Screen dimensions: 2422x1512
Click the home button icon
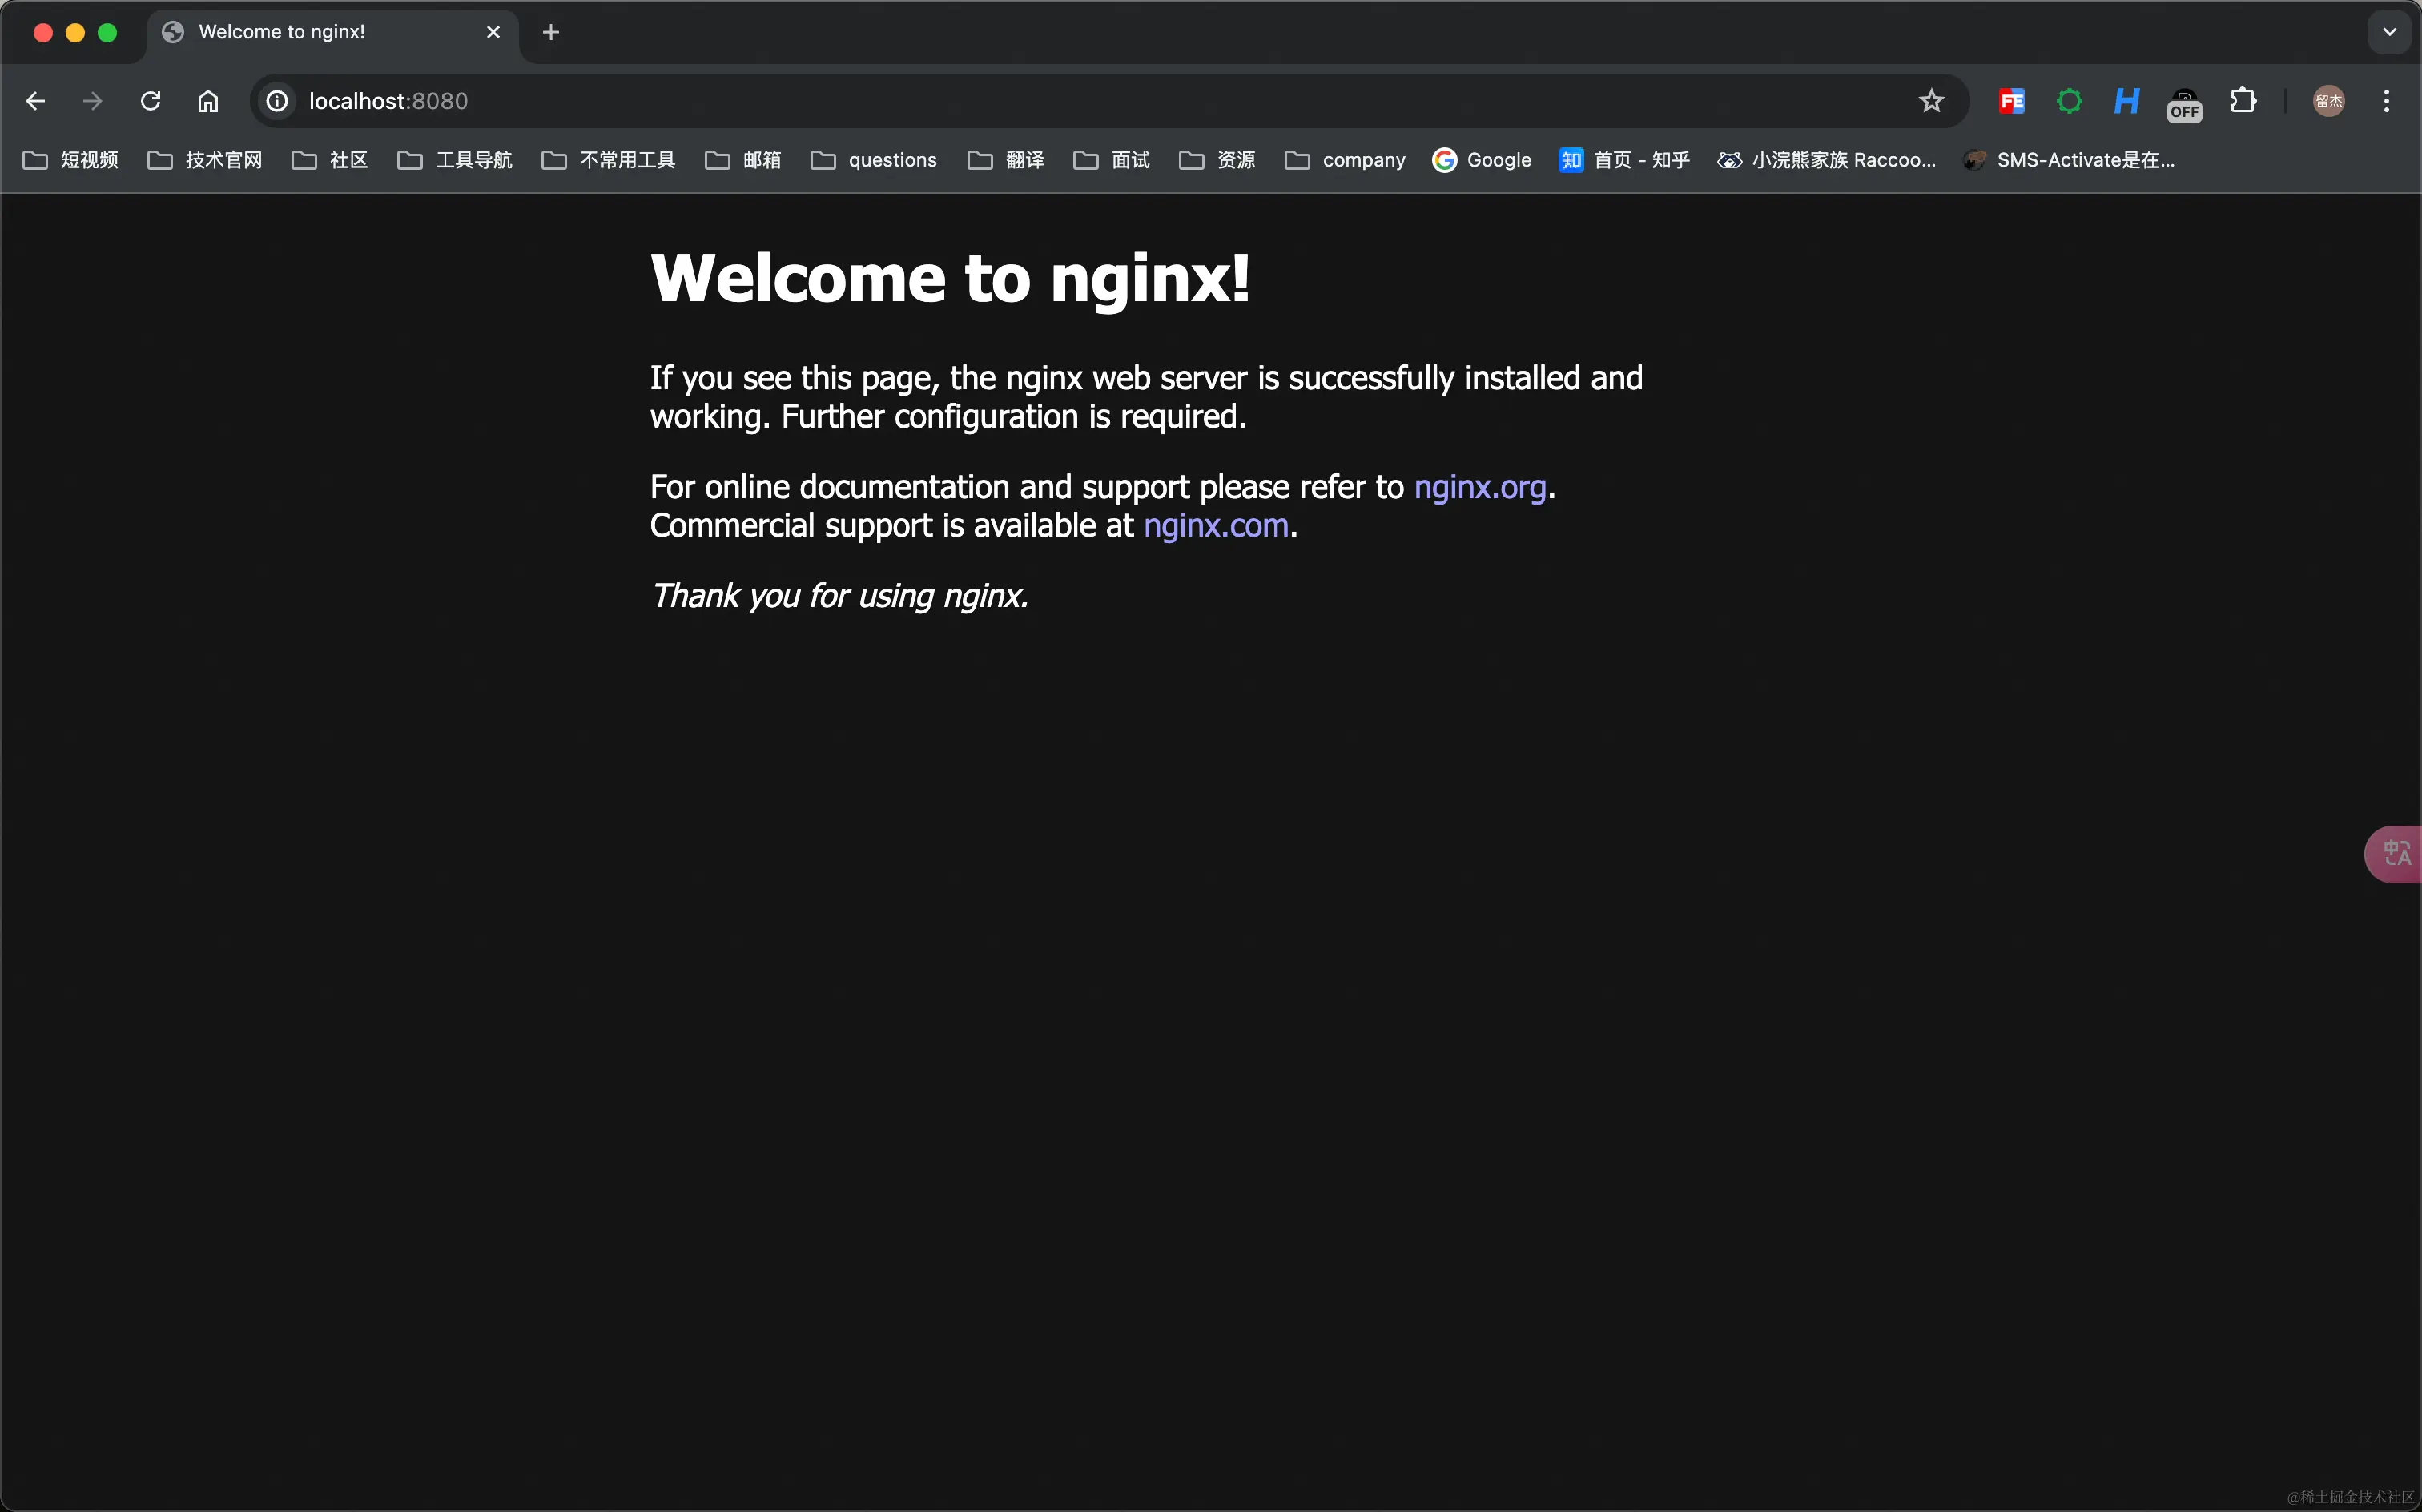click(208, 101)
